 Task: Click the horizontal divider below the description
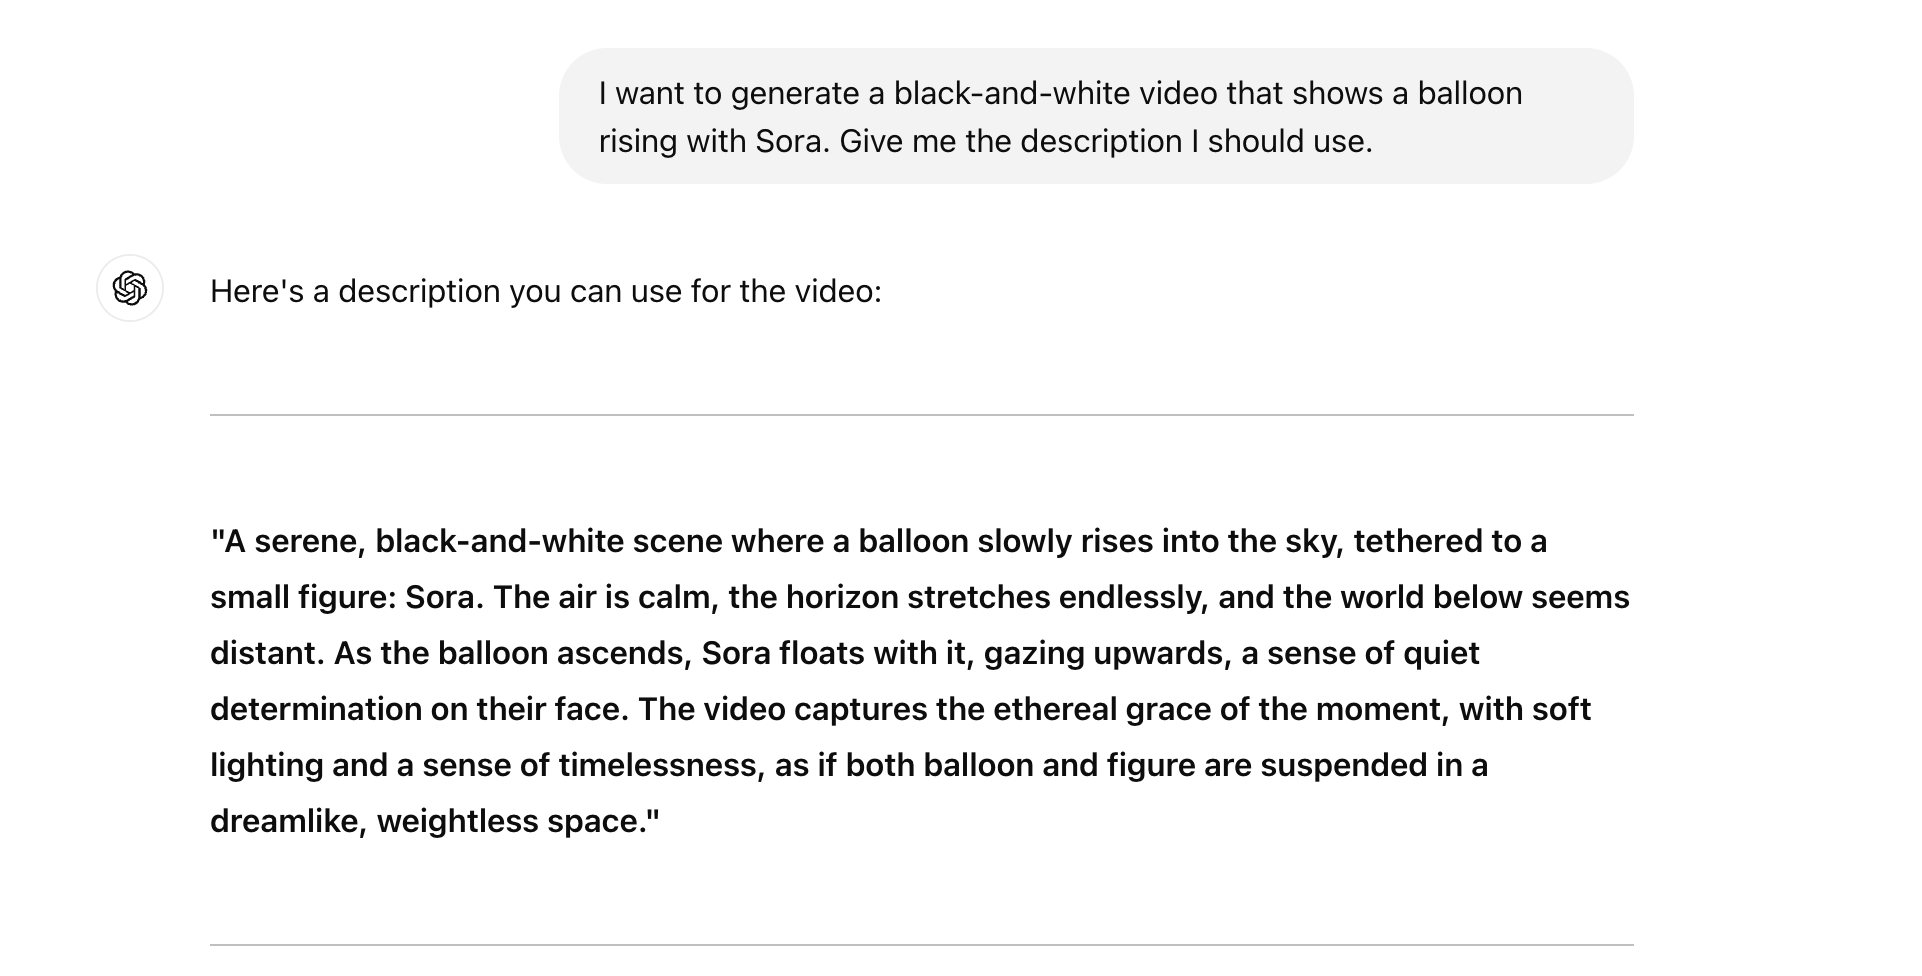(x=920, y=944)
